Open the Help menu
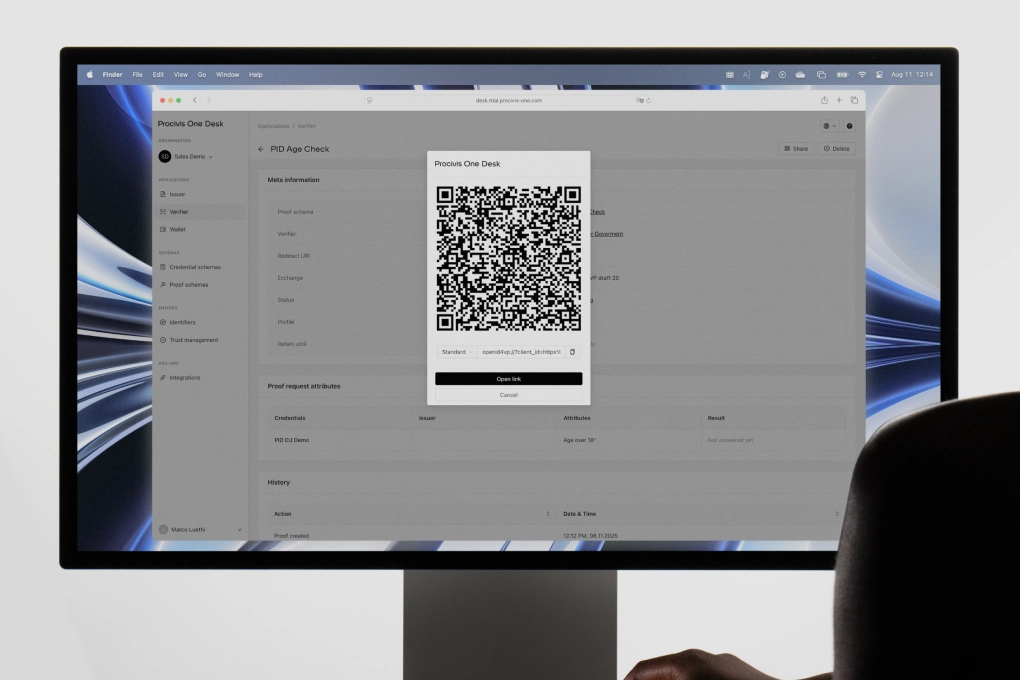 click(x=256, y=75)
